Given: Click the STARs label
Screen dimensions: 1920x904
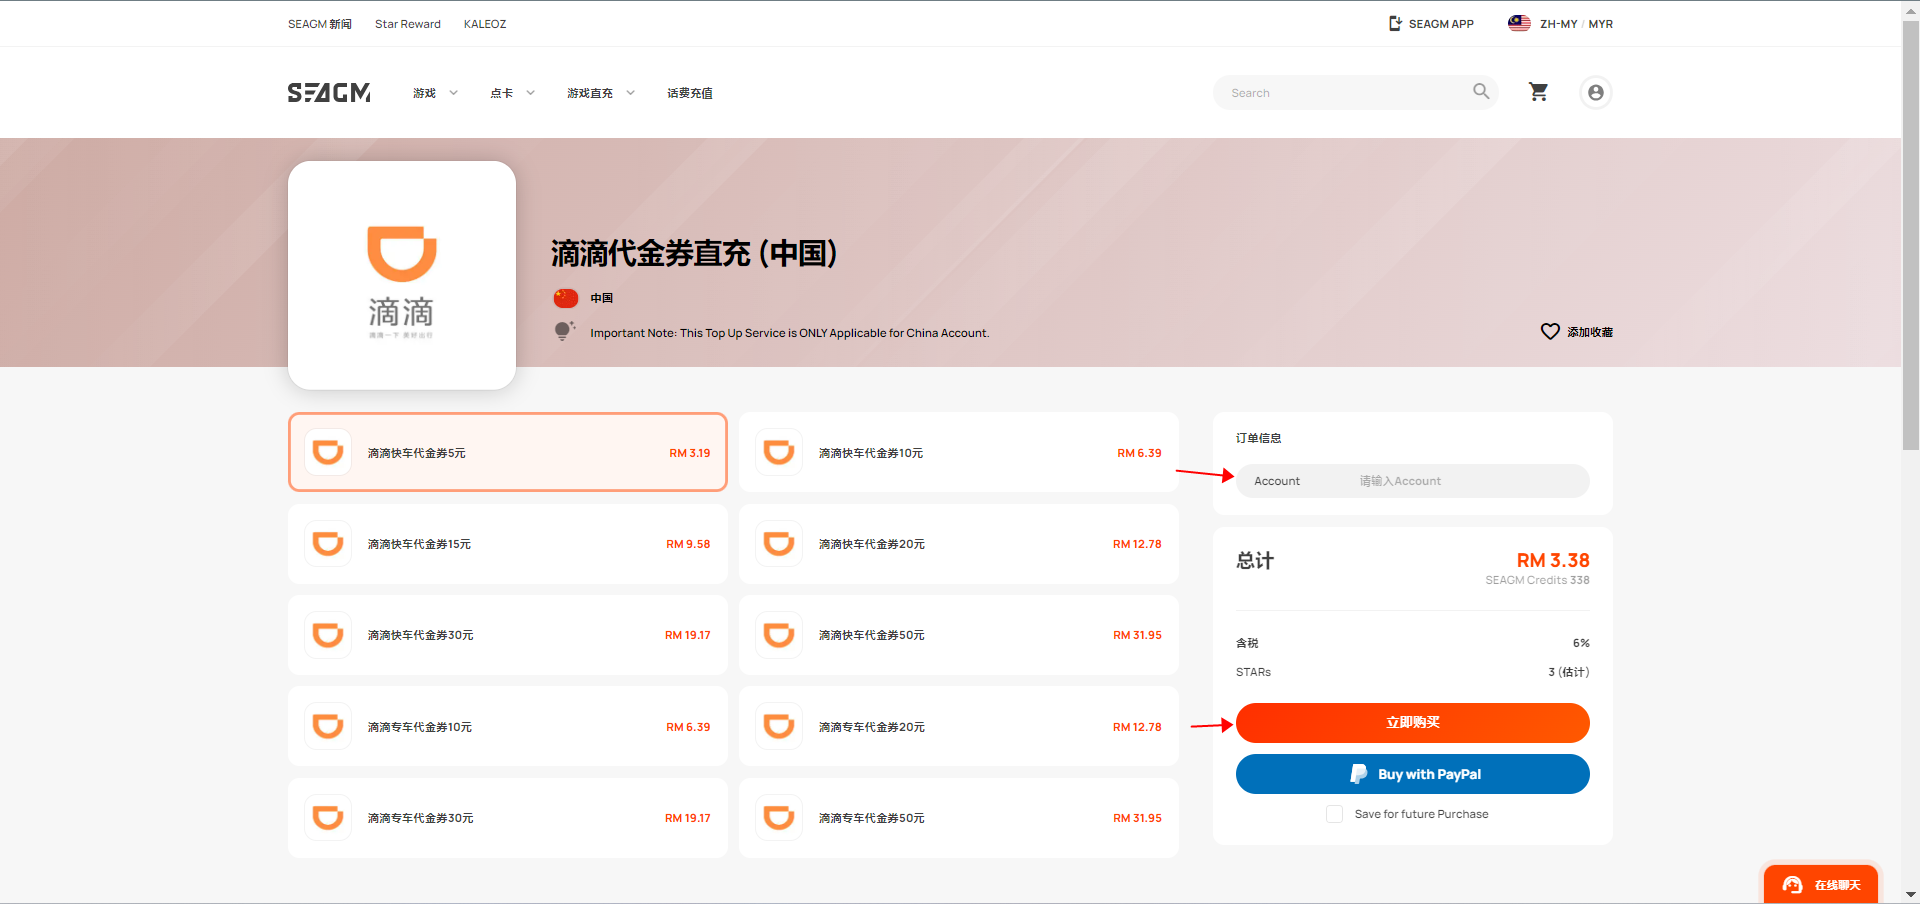Looking at the screenshot, I should 1253,672.
